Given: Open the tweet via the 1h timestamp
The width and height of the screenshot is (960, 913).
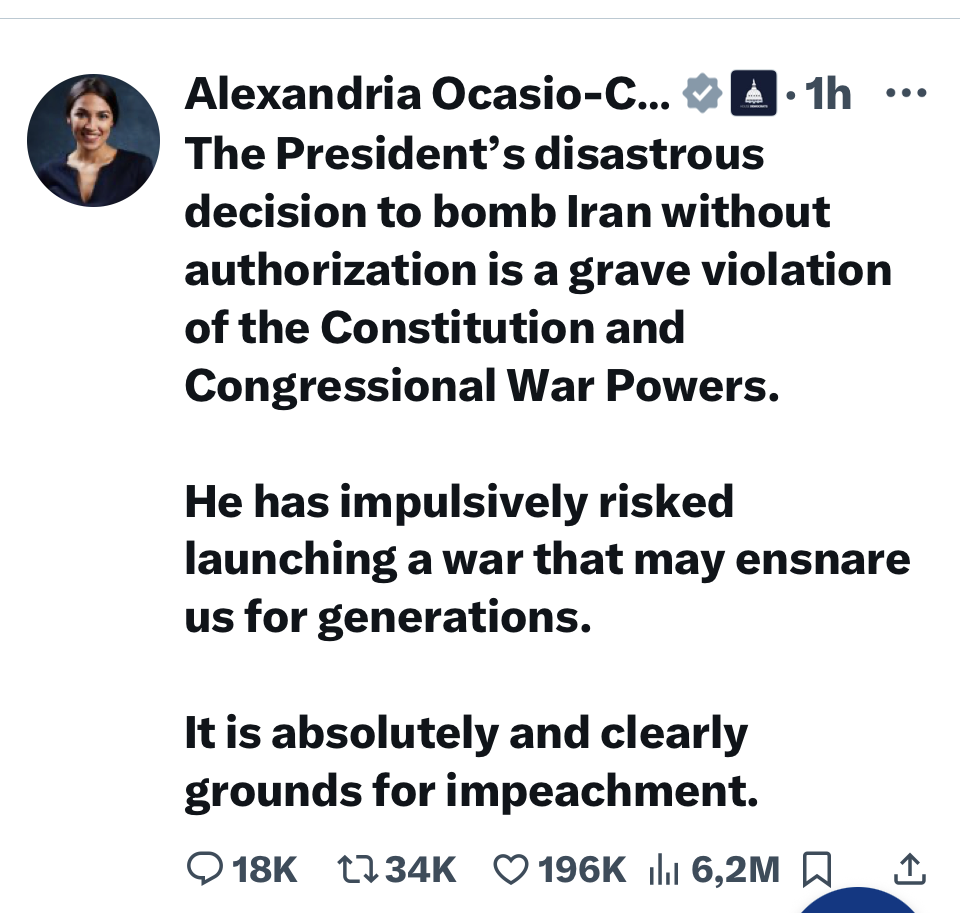Looking at the screenshot, I should click(828, 95).
